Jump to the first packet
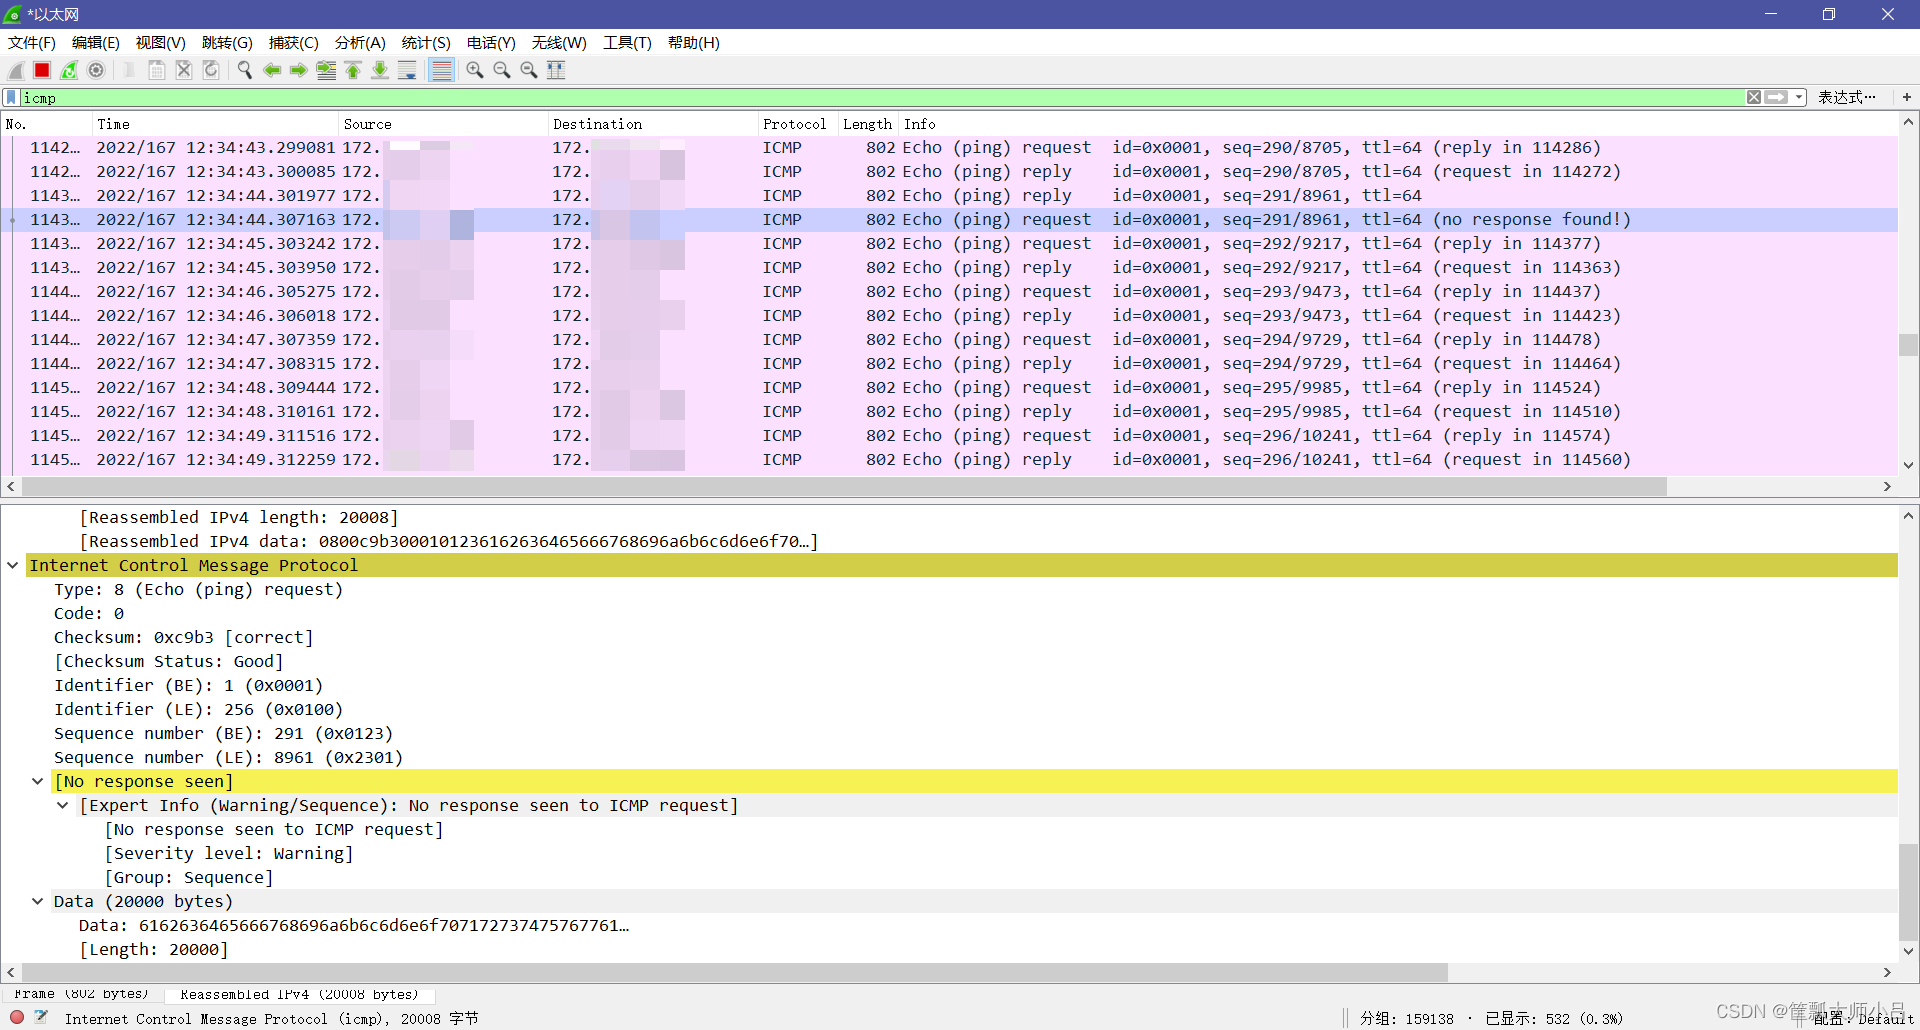 (x=353, y=70)
